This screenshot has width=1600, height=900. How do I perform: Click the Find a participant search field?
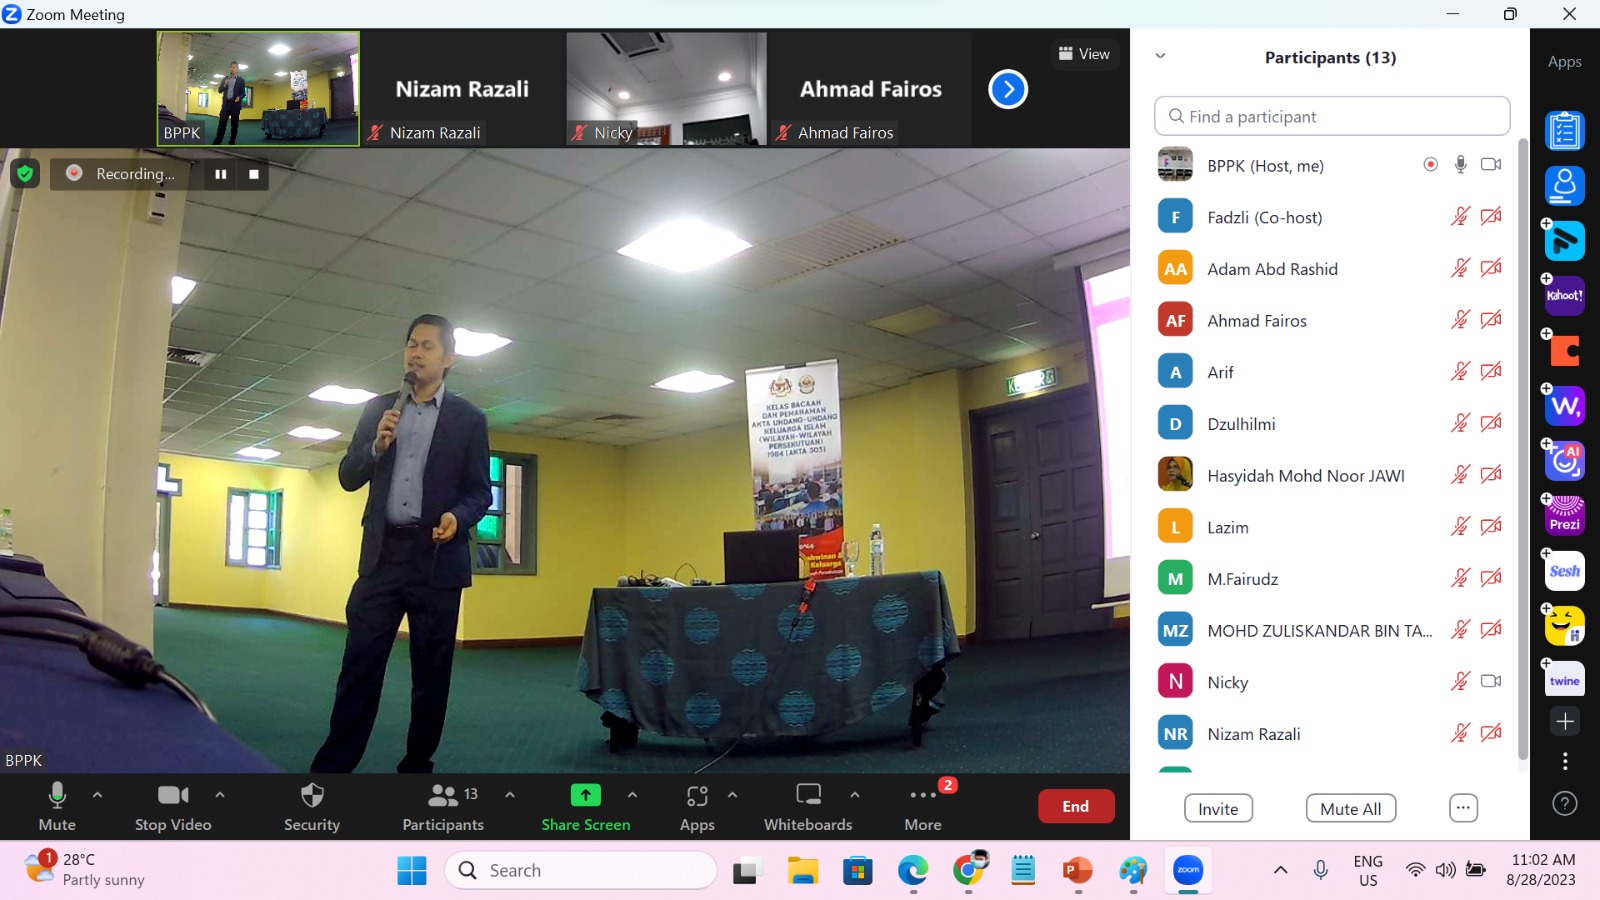pos(1332,116)
